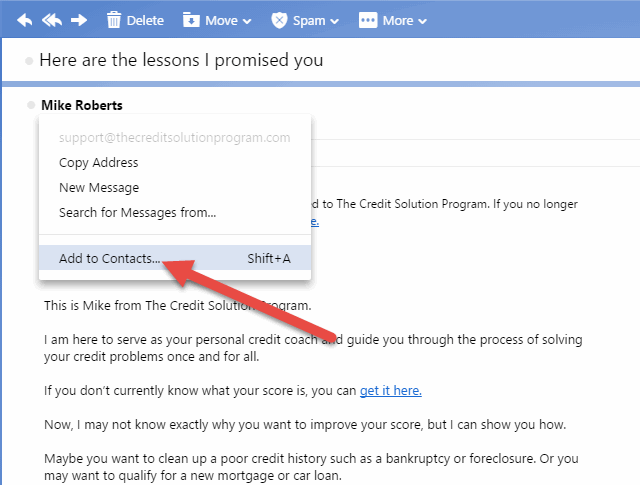Open the 'get it here.' link
This screenshot has height=485, width=640.
coord(391,391)
